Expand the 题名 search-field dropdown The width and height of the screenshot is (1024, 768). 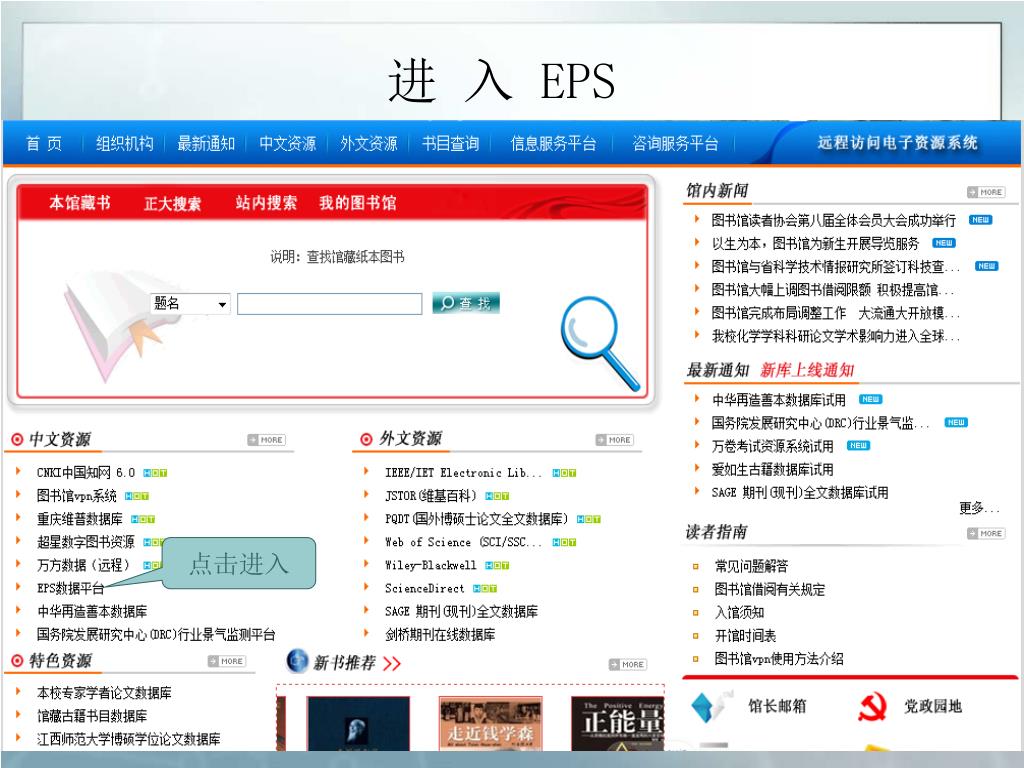pyautogui.click(x=190, y=304)
